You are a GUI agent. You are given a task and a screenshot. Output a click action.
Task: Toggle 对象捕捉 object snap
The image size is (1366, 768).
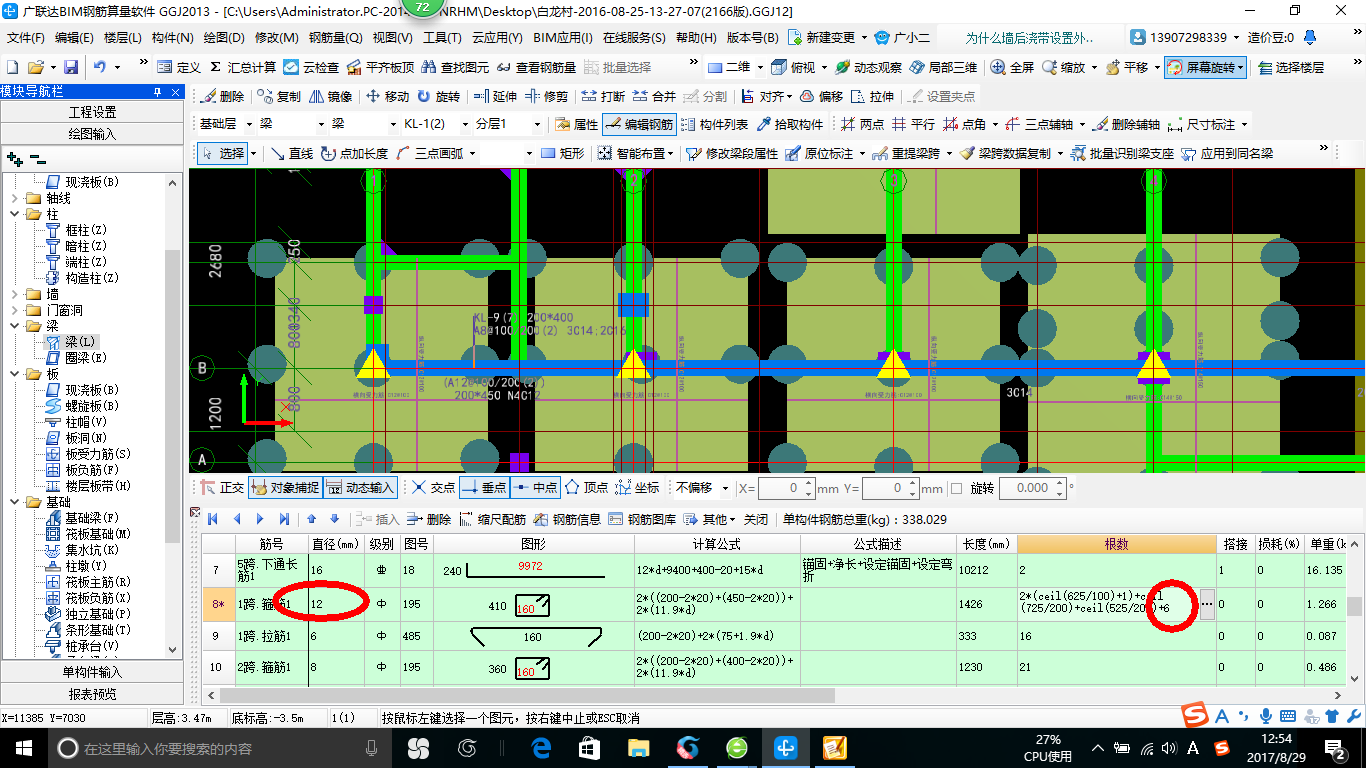(x=285, y=487)
